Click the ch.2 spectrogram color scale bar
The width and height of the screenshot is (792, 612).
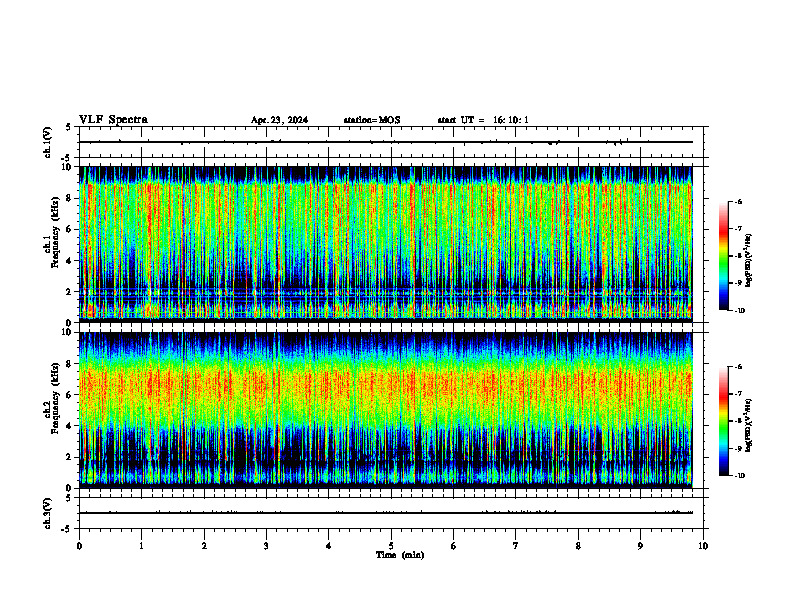pos(724,421)
